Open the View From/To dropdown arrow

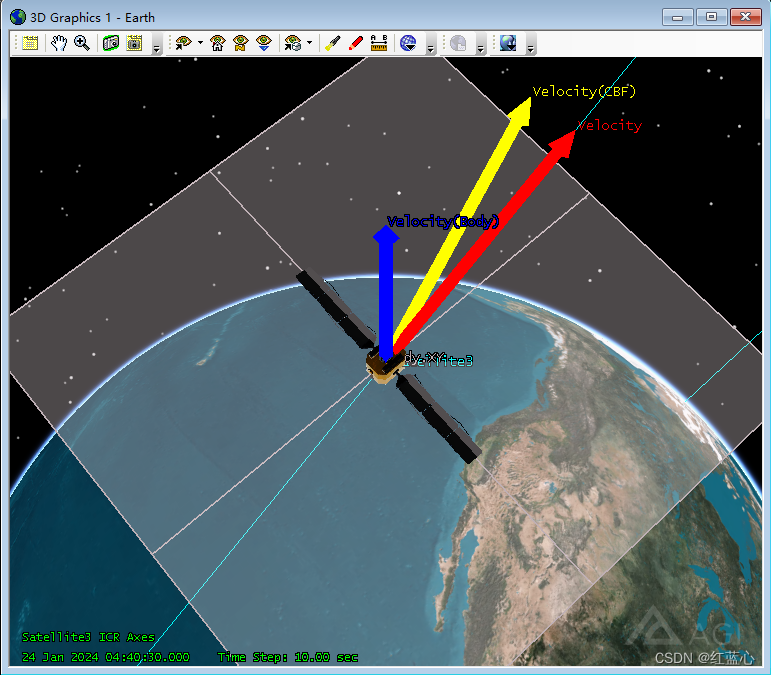point(200,43)
